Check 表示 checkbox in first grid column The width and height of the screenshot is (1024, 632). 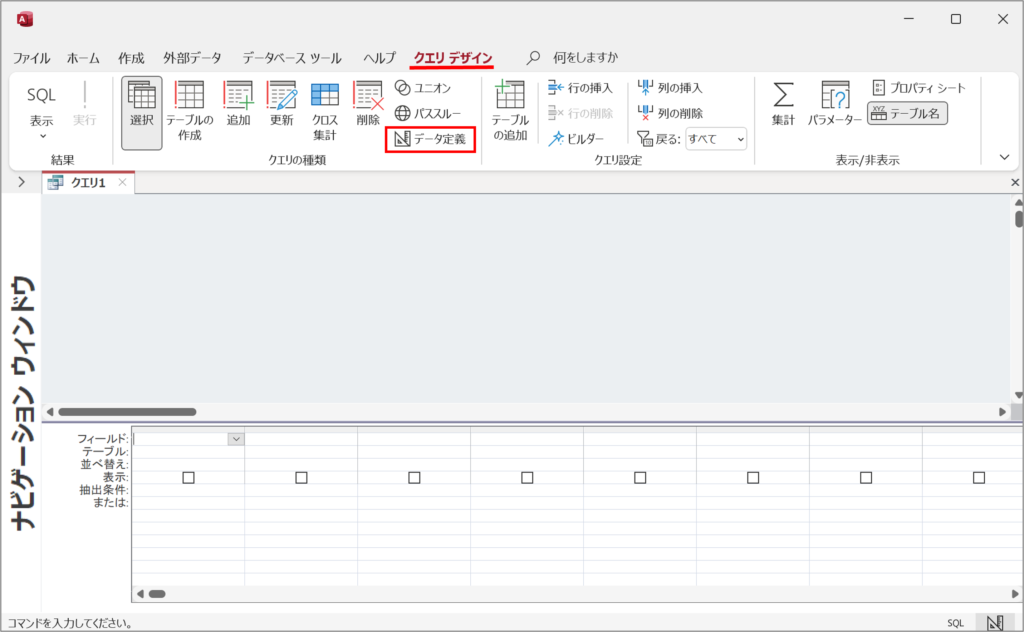pos(188,478)
